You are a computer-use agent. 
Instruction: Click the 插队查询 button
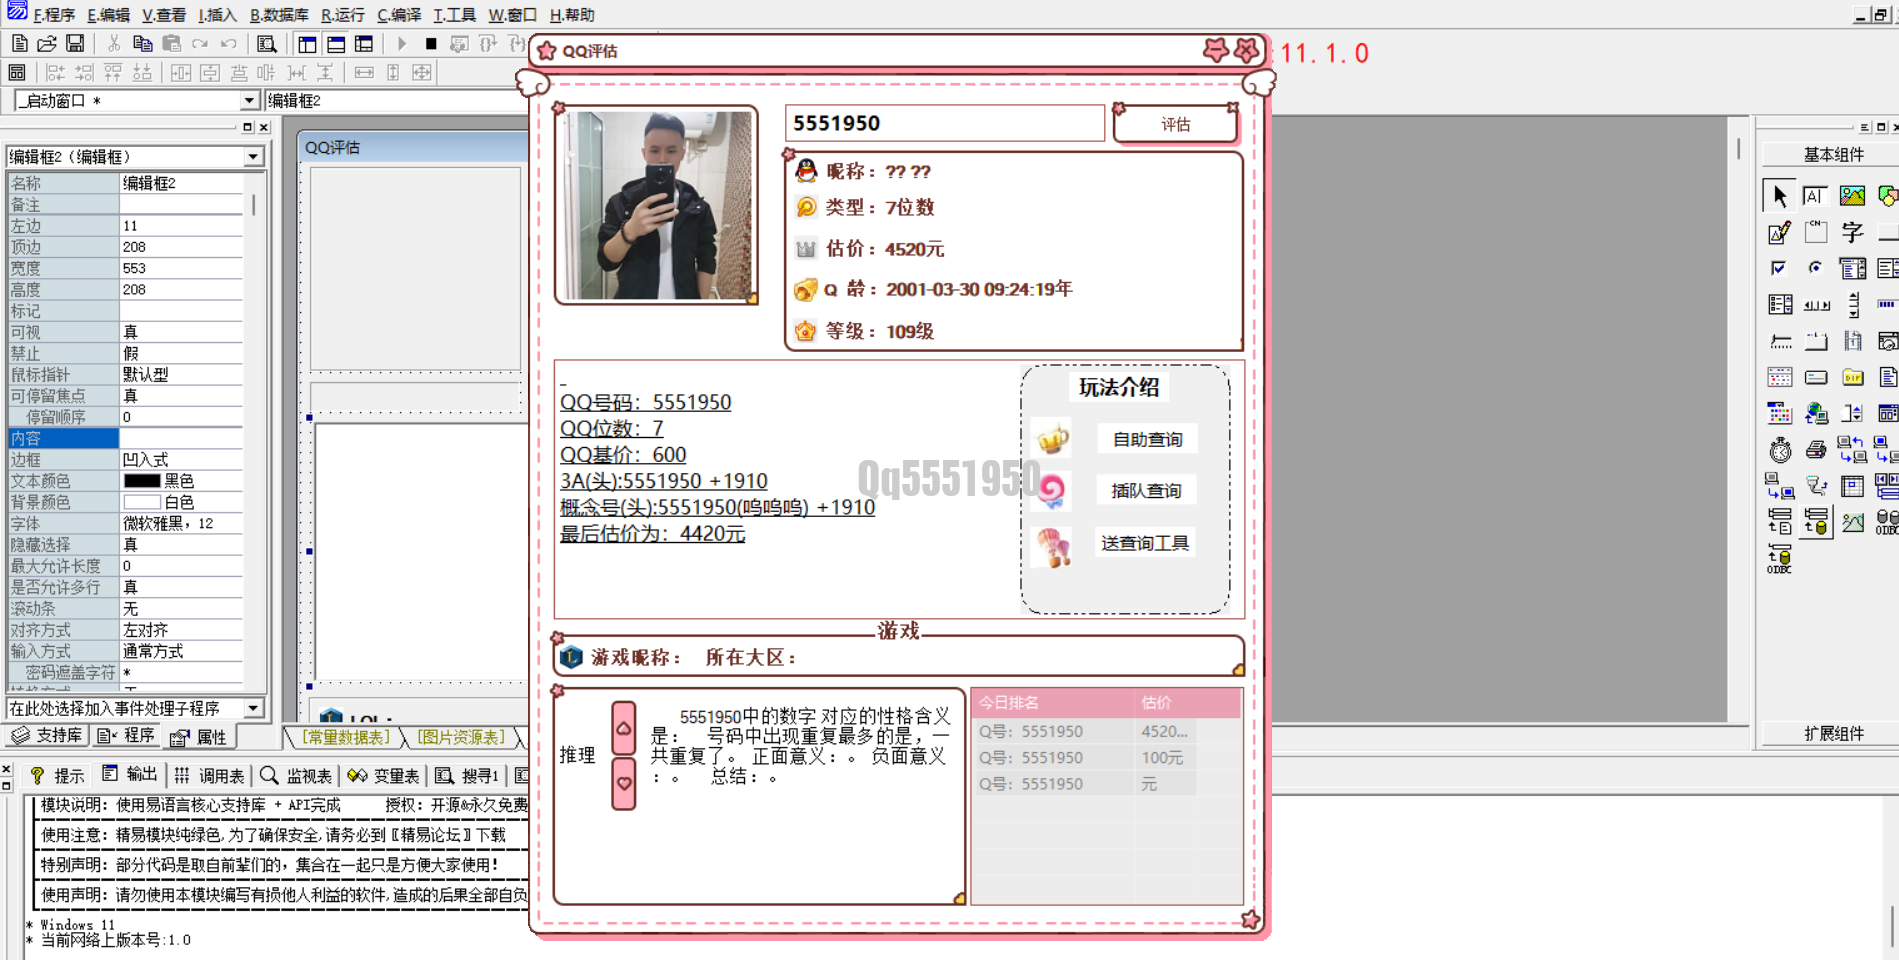click(x=1146, y=490)
